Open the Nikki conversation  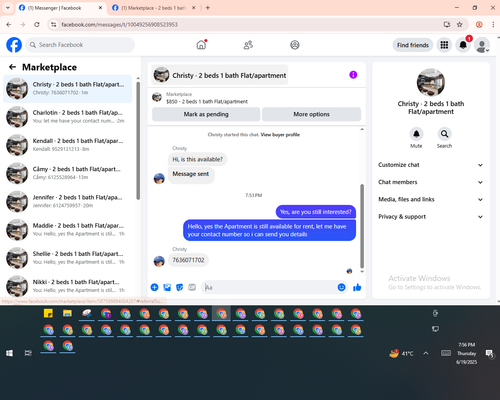(68, 286)
